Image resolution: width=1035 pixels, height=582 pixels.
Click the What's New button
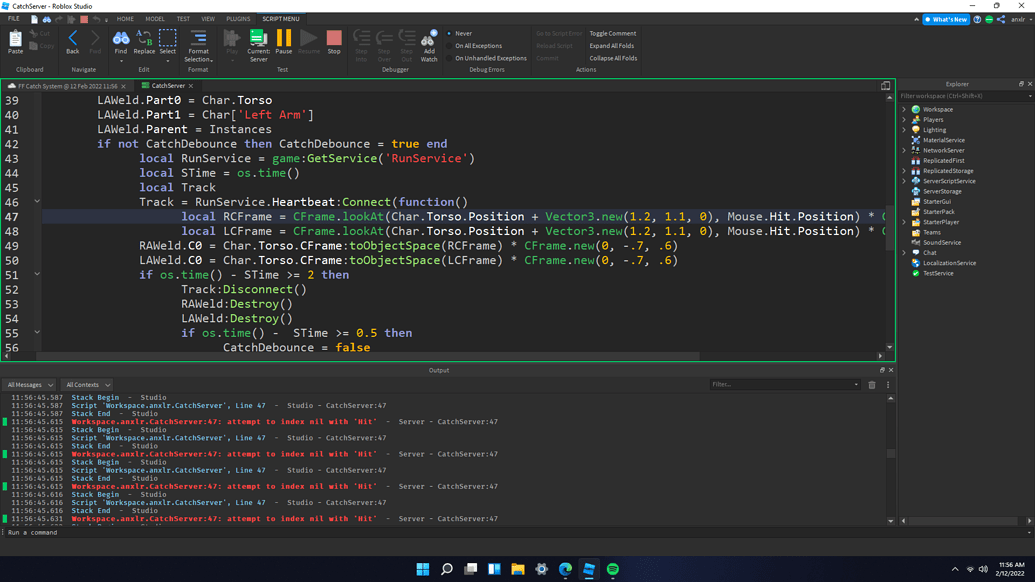(946, 19)
